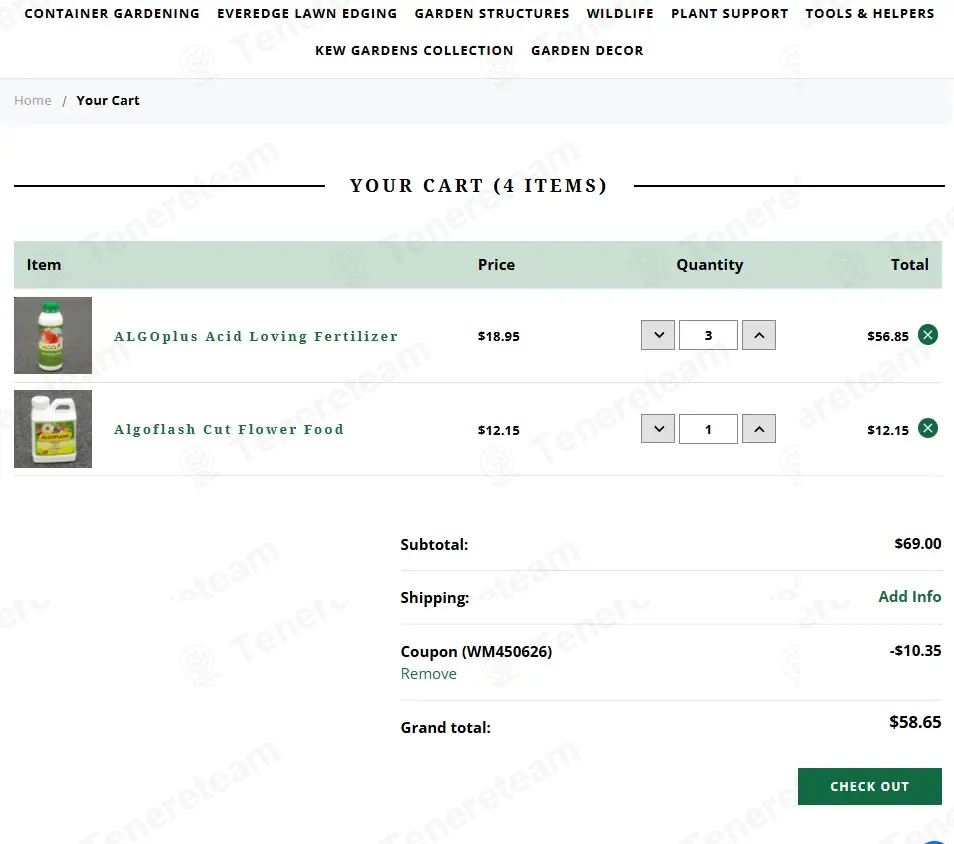
Task: Increase quantity of Algoflash Cut Flower Food
Action: (759, 429)
